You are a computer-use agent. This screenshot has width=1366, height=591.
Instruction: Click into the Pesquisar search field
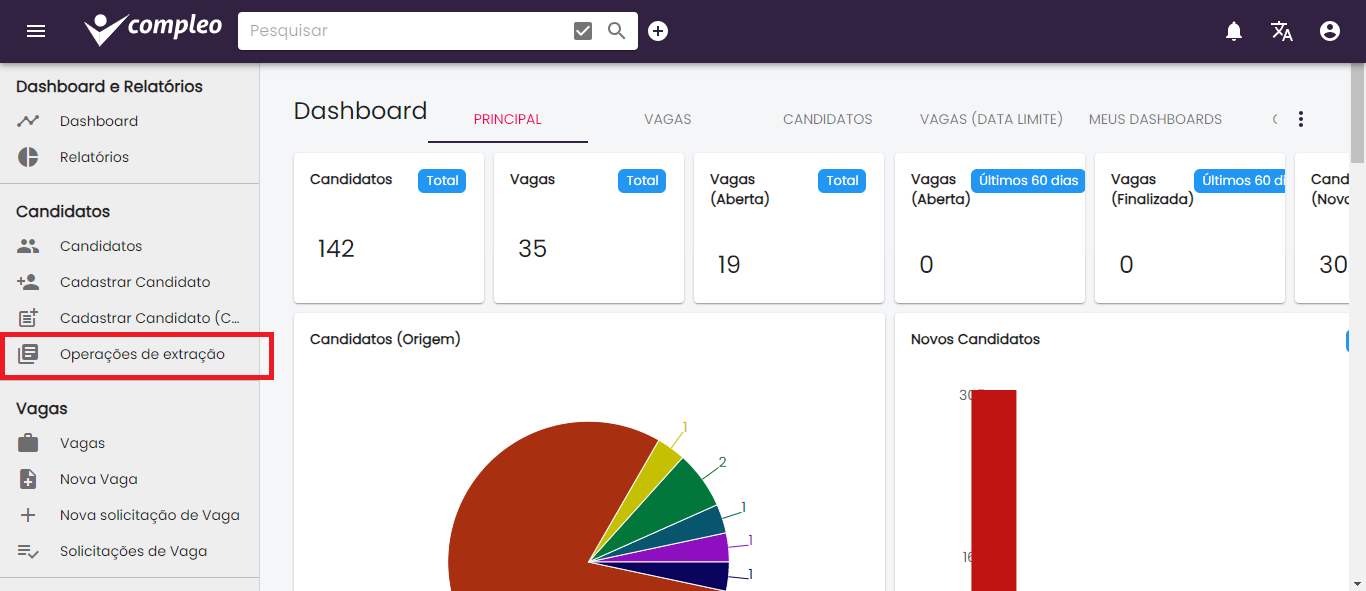coord(400,31)
